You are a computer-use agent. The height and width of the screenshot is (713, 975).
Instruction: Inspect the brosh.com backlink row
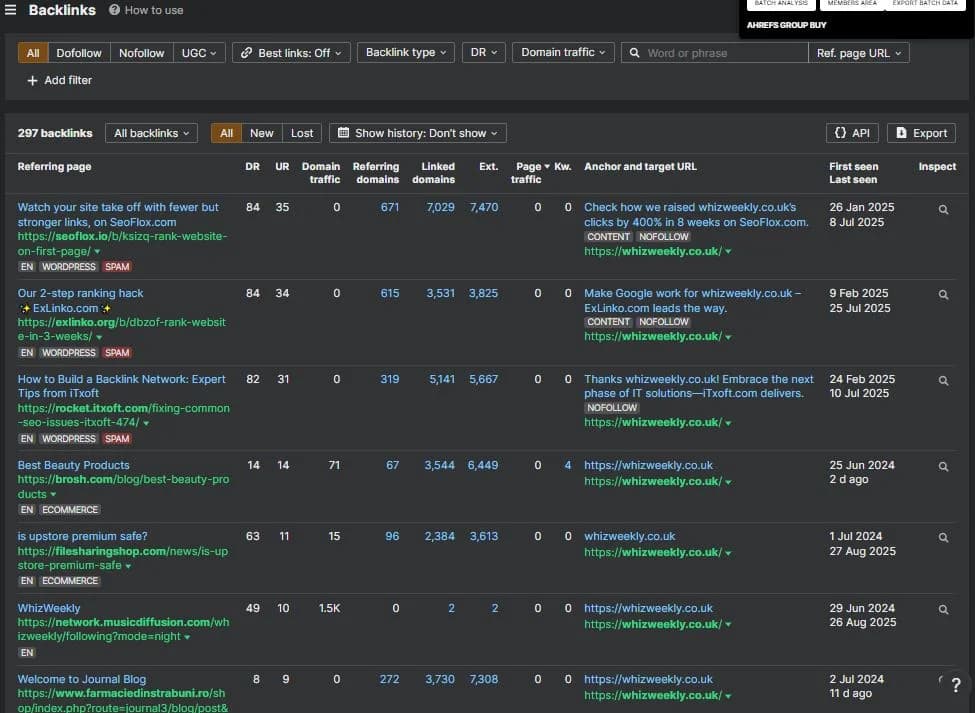click(943, 467)
